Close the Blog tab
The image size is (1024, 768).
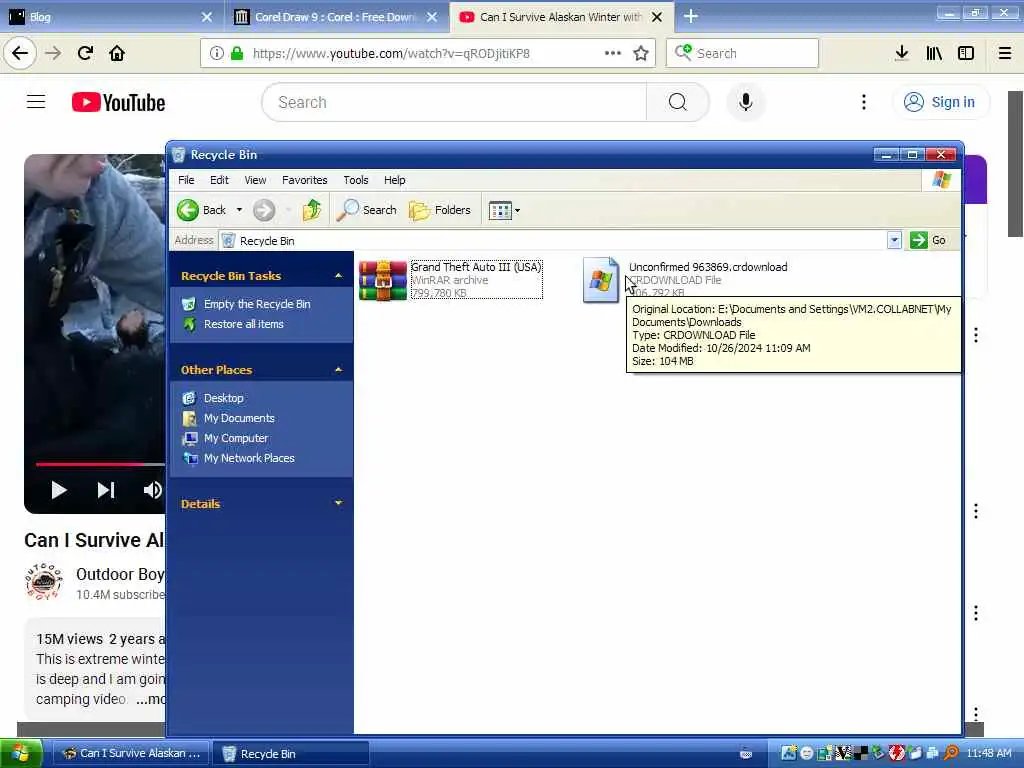point(207,17)
